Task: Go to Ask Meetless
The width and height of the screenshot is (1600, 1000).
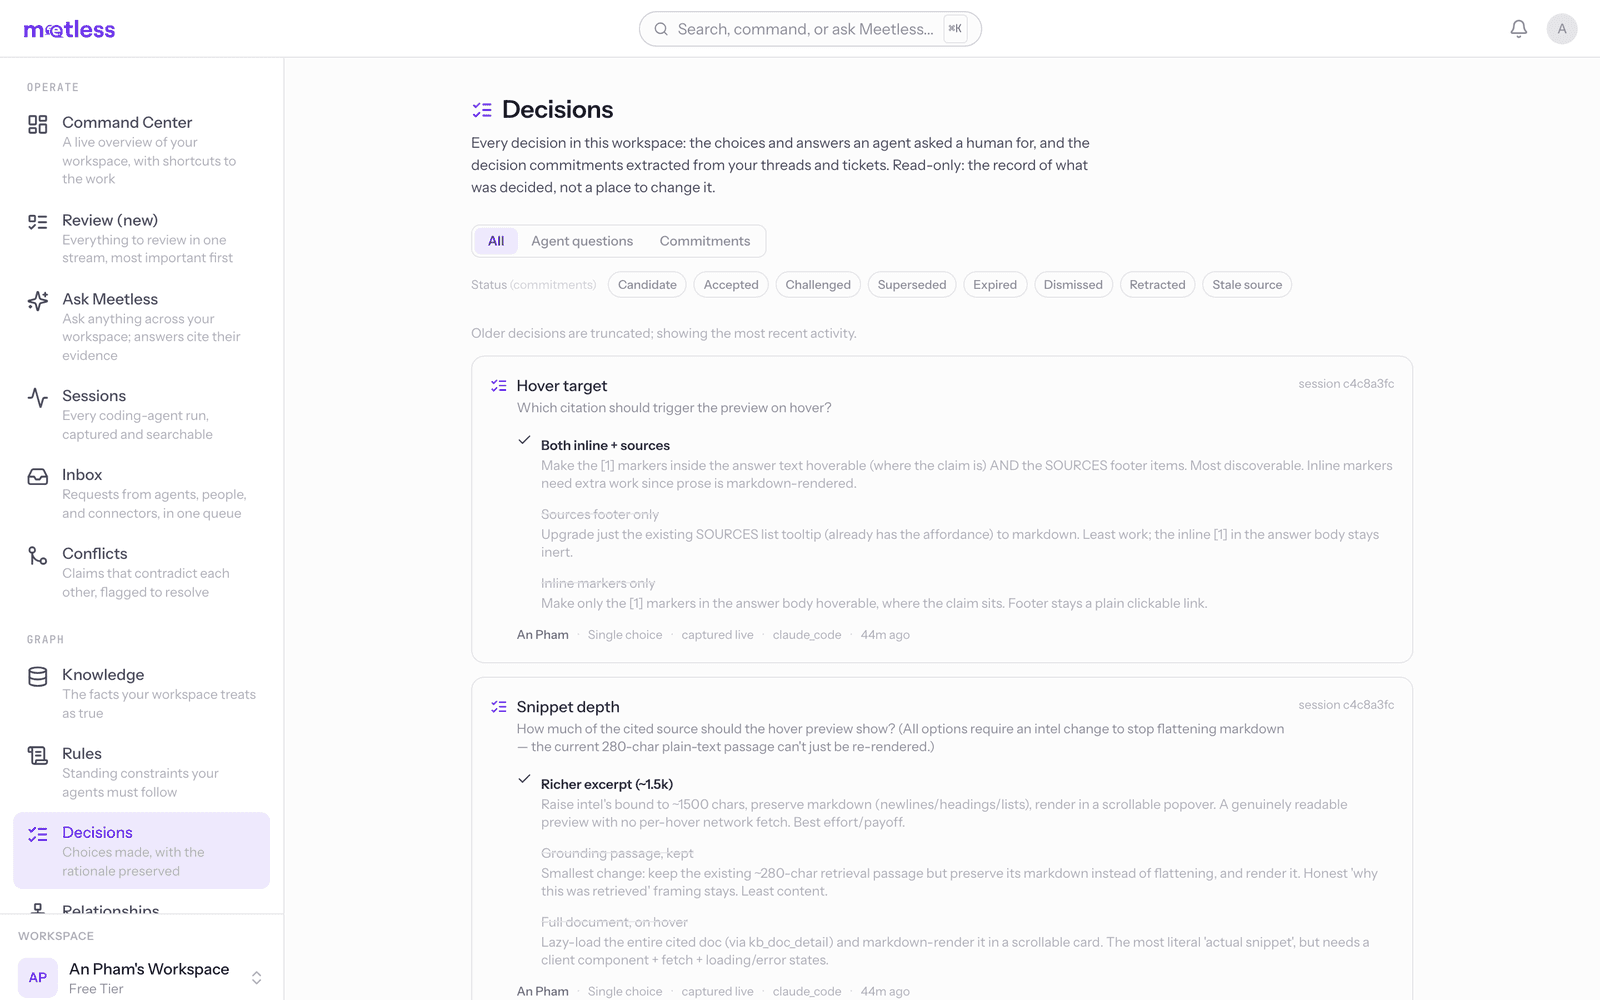Action: tap(141, 326)
